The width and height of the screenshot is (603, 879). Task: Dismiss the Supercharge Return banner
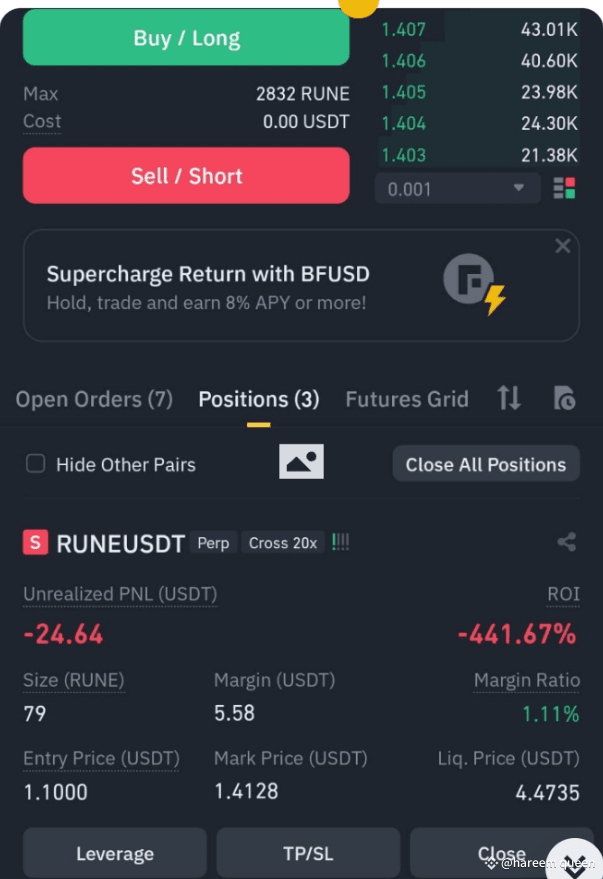pyautogui.click(x=562, y=245)
